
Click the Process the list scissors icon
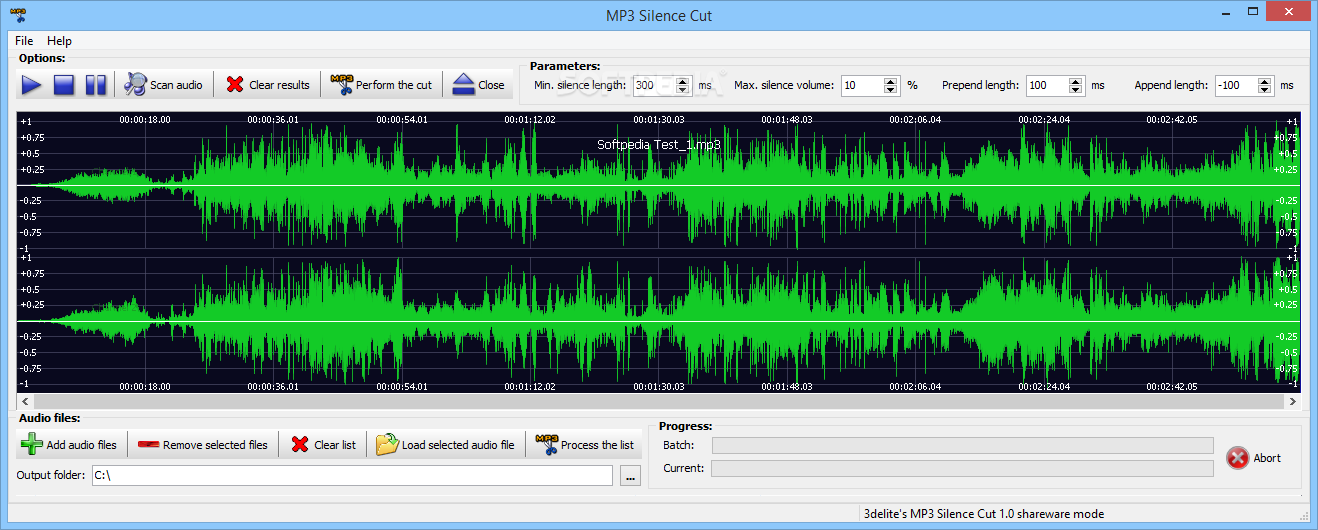(546, 445)
